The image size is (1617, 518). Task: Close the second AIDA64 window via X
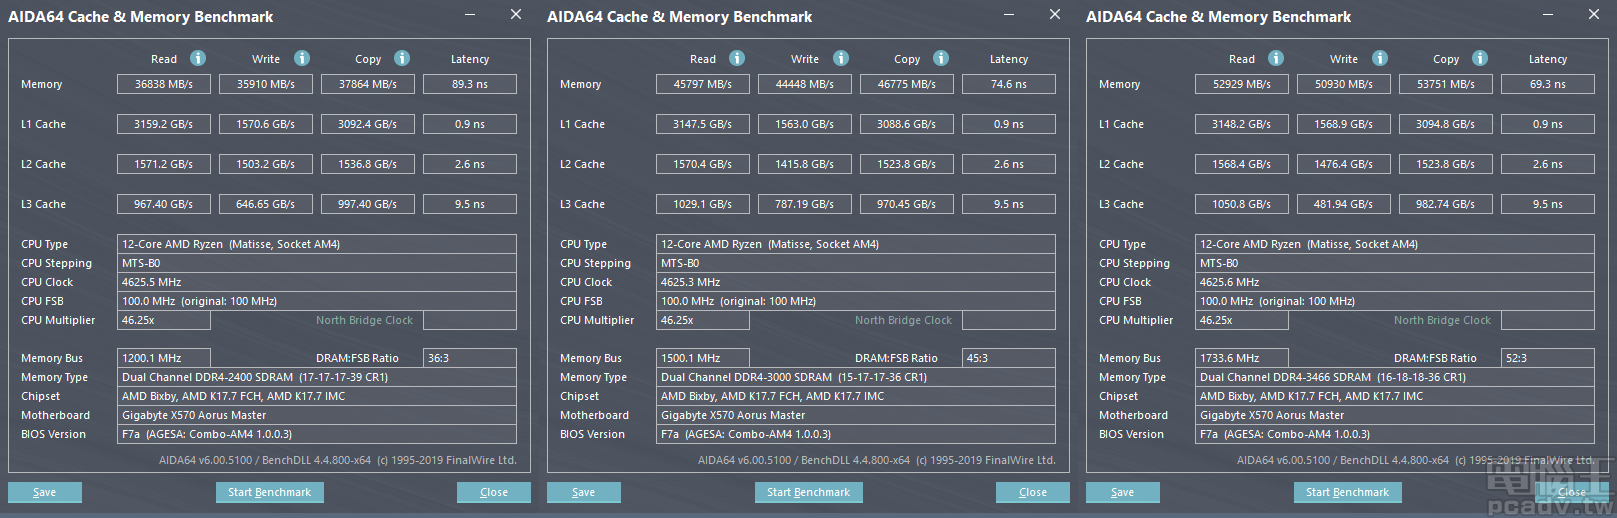pyautogui.click(x=1055, y=14)
